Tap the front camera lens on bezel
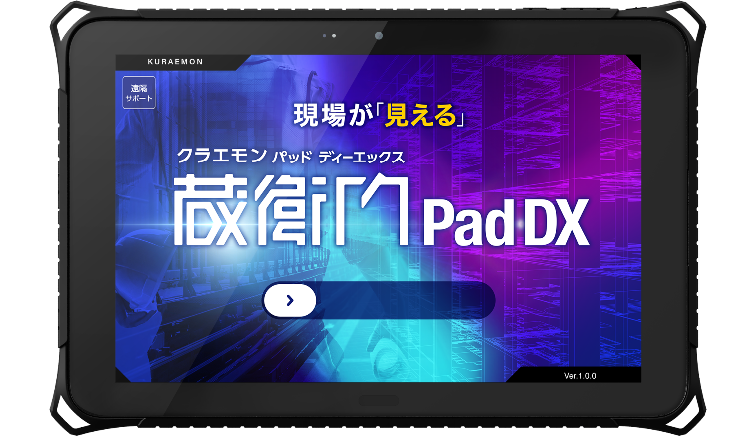 coord(378,35)
